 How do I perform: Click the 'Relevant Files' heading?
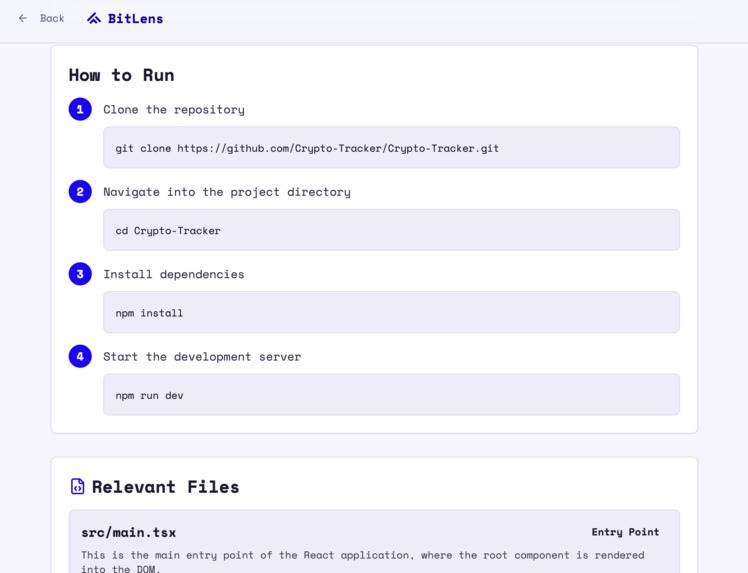coord(165,487)
